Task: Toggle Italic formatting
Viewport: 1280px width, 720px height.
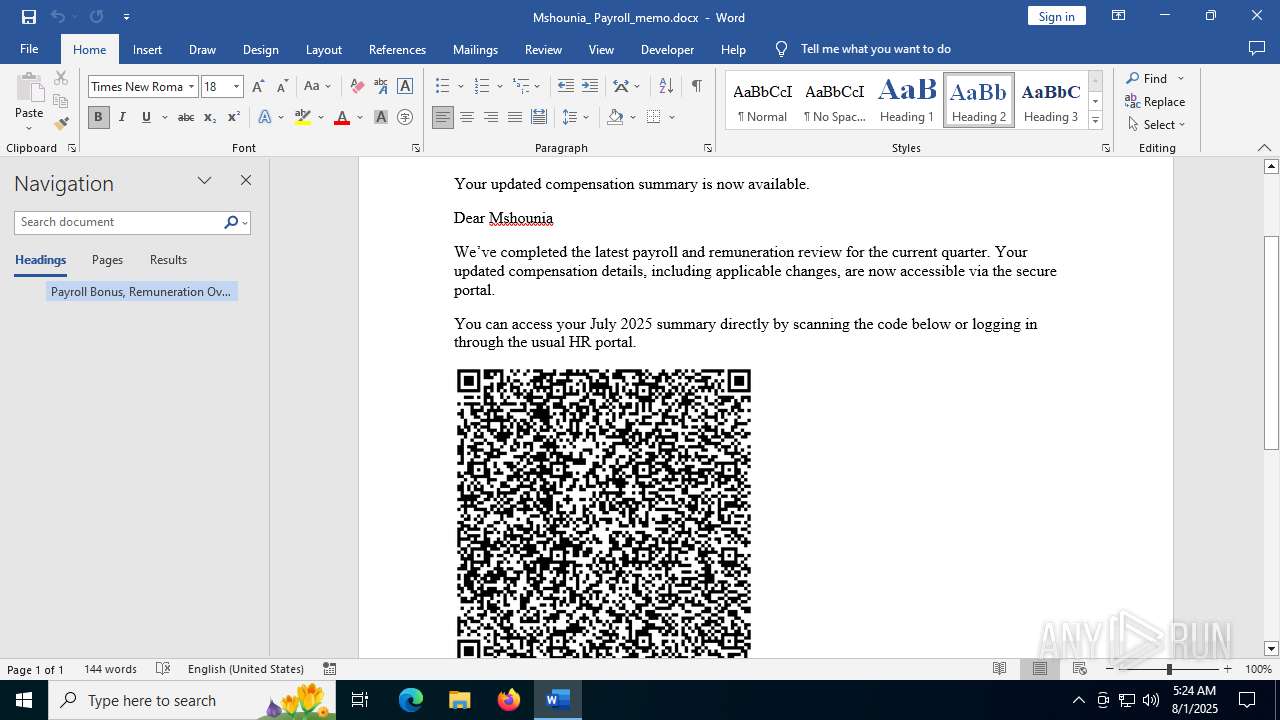Action: [122, 118]
